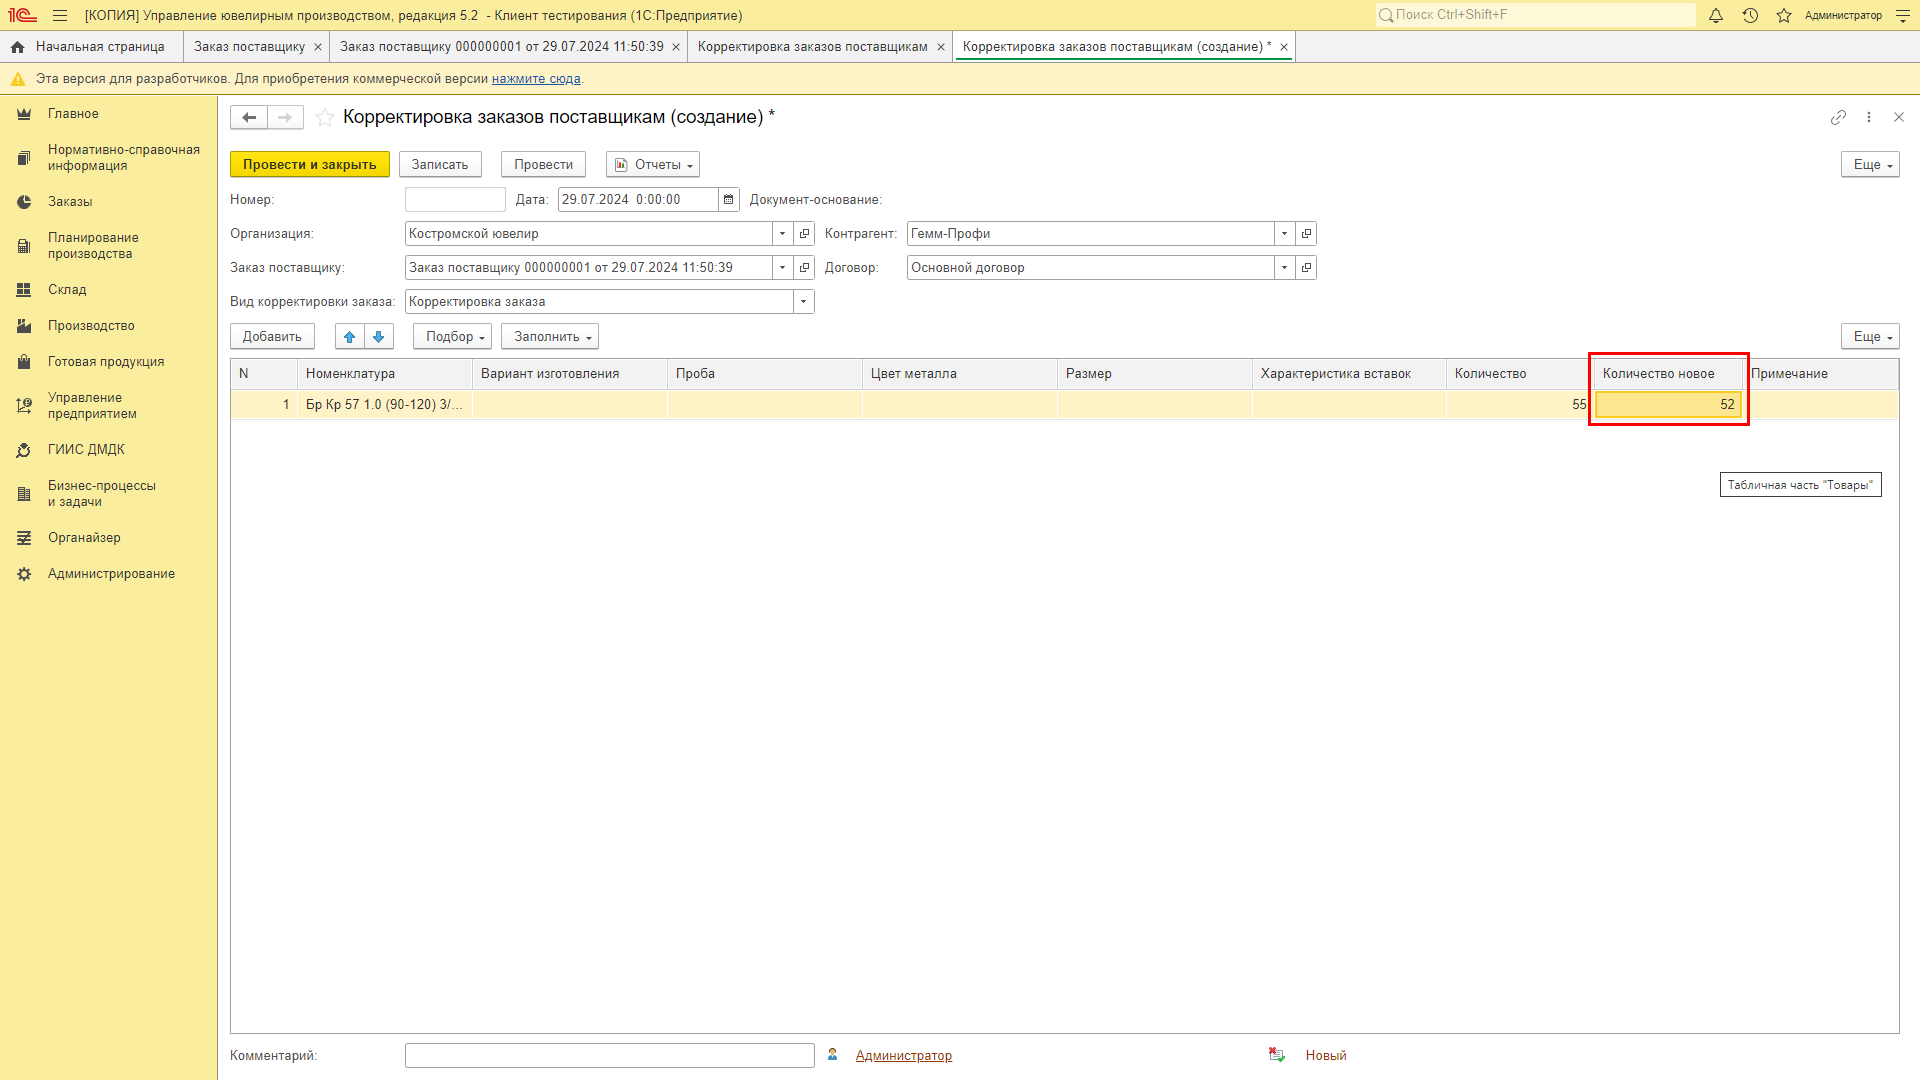The image size is (1920, 1080).
Task: Click the Комментарий input field
Action: pos(610,1055)
